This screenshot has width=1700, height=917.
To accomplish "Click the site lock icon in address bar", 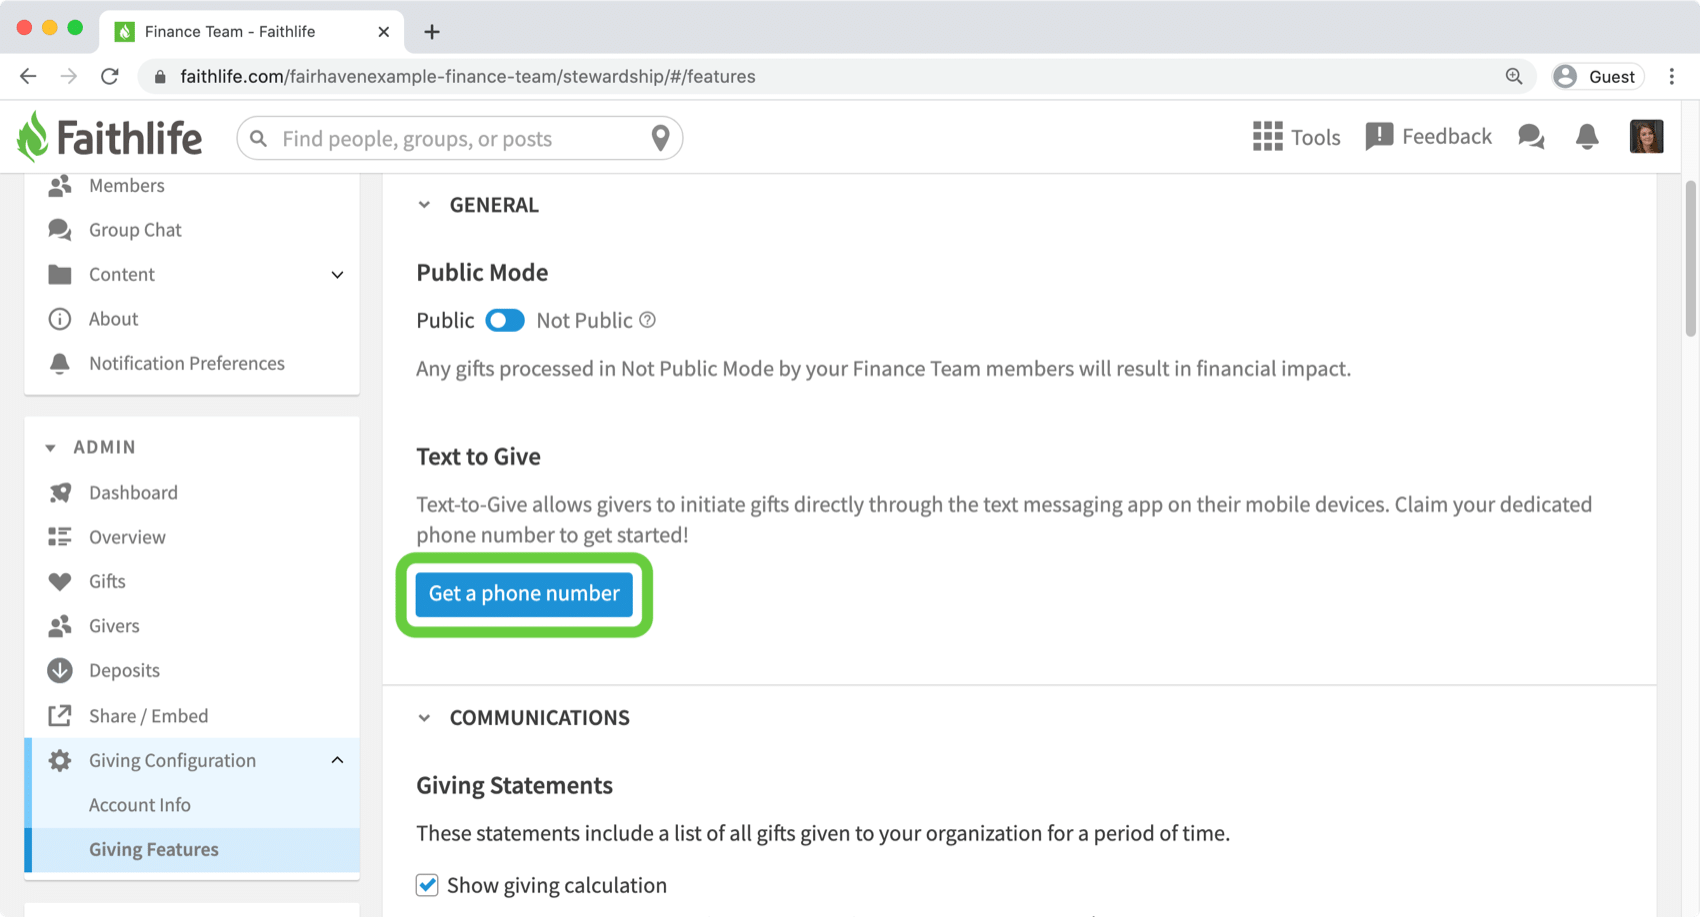I will 160,76.
